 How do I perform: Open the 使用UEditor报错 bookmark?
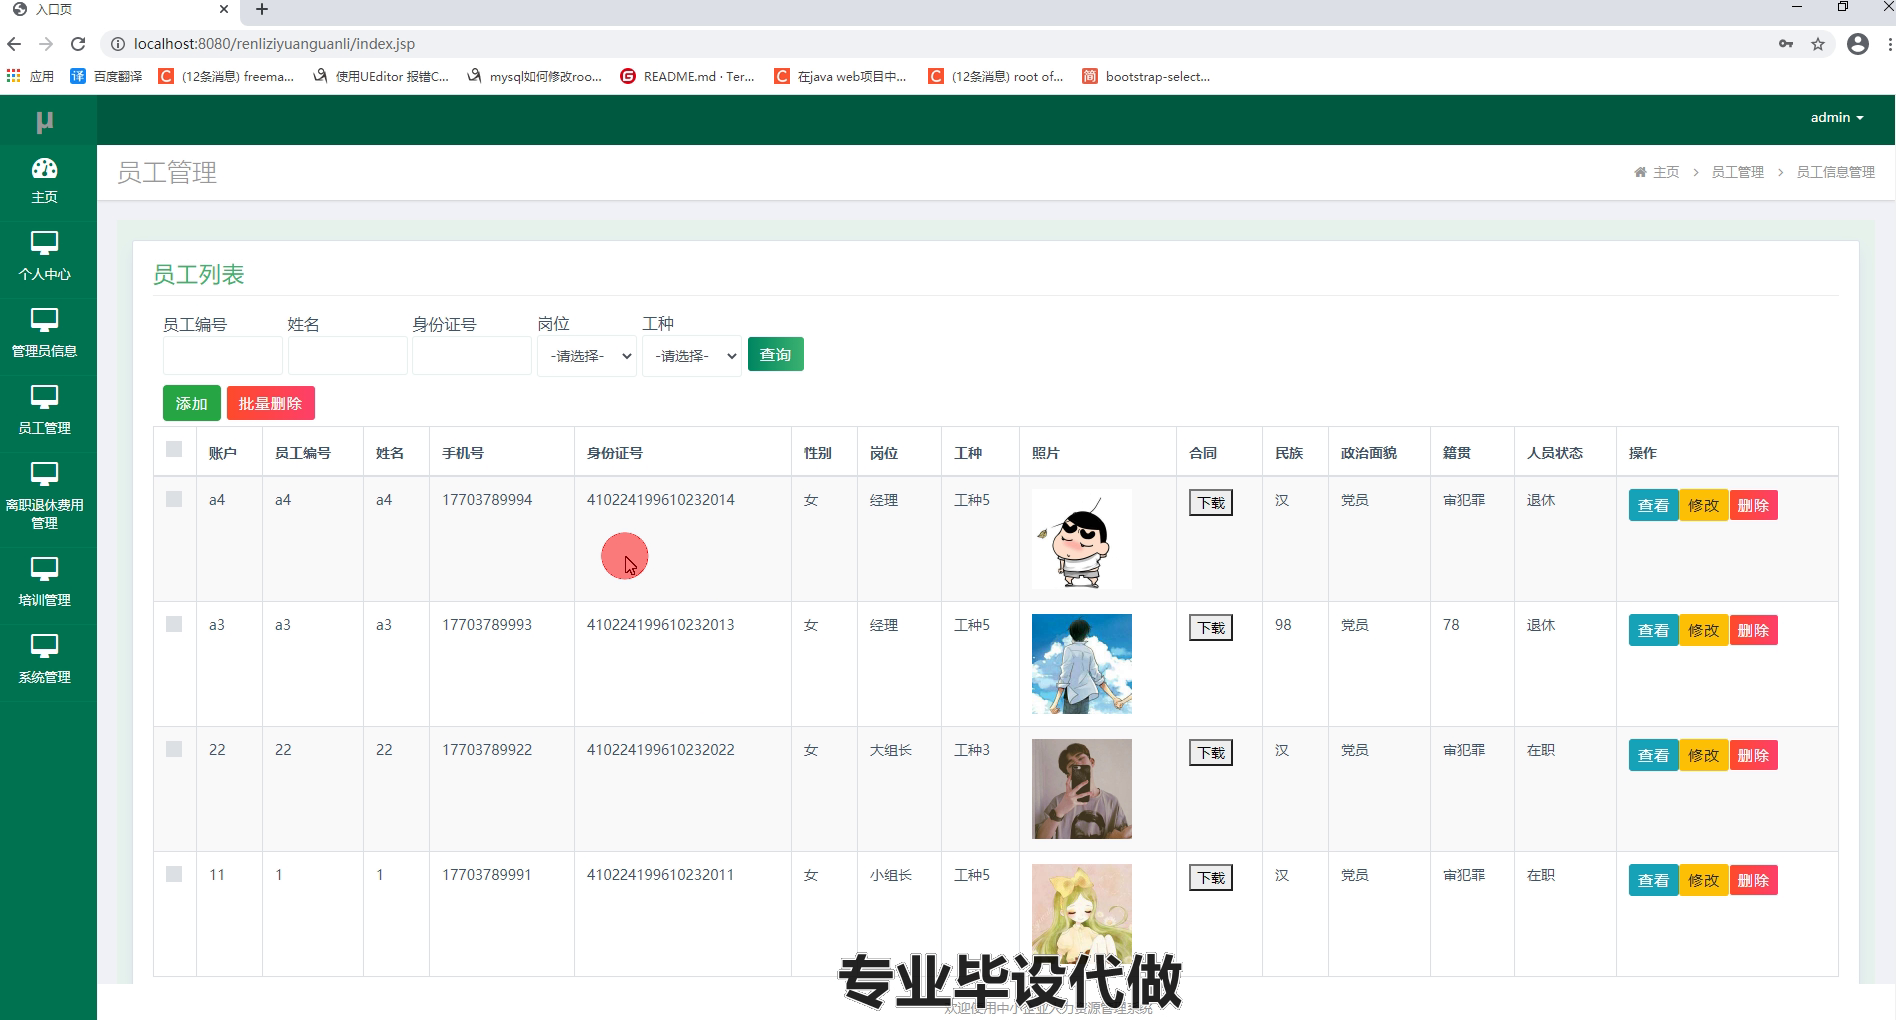click(x=380, y=76)
